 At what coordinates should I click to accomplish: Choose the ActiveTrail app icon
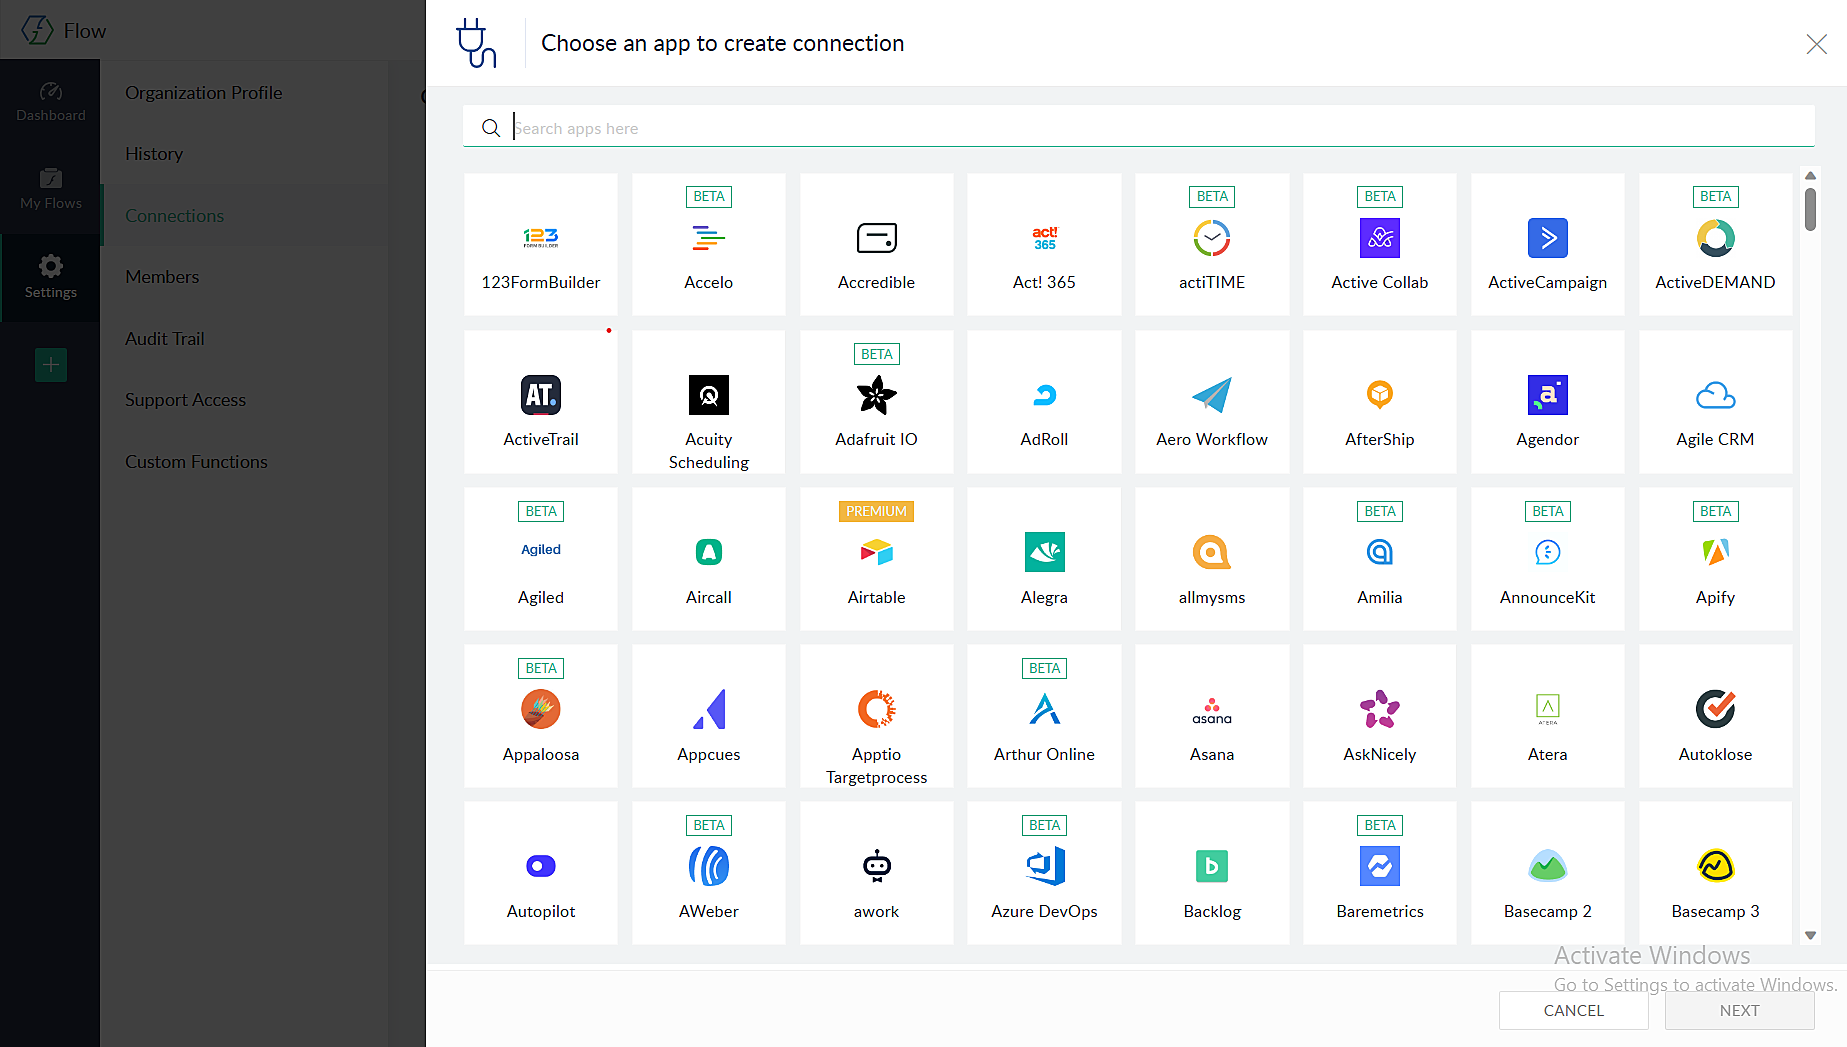coord(541,395)
